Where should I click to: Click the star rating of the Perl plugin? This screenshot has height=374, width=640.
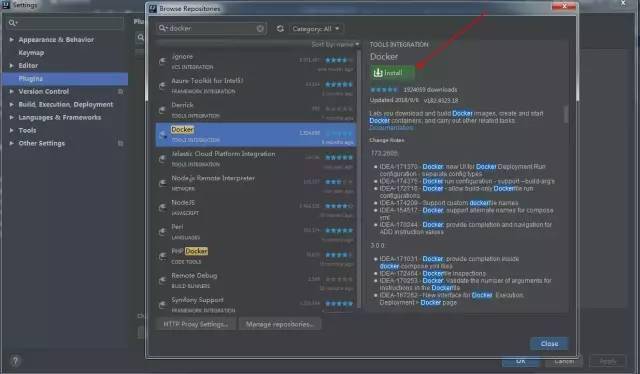click(x=338, y=231)
